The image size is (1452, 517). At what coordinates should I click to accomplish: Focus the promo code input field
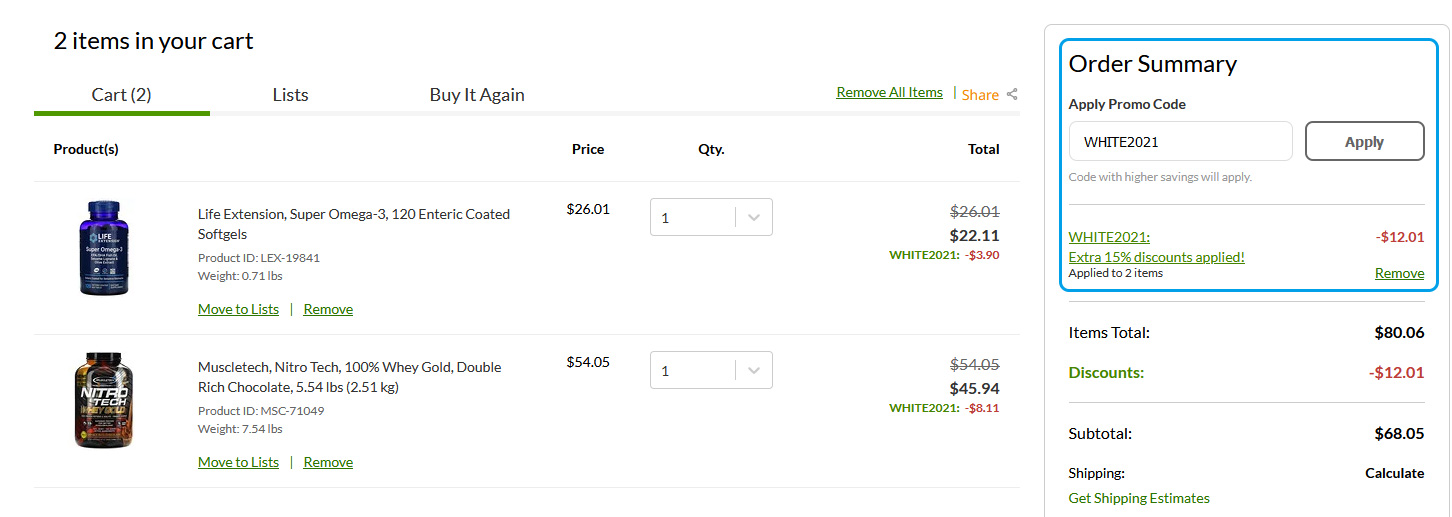click(x=1180, y=141)
